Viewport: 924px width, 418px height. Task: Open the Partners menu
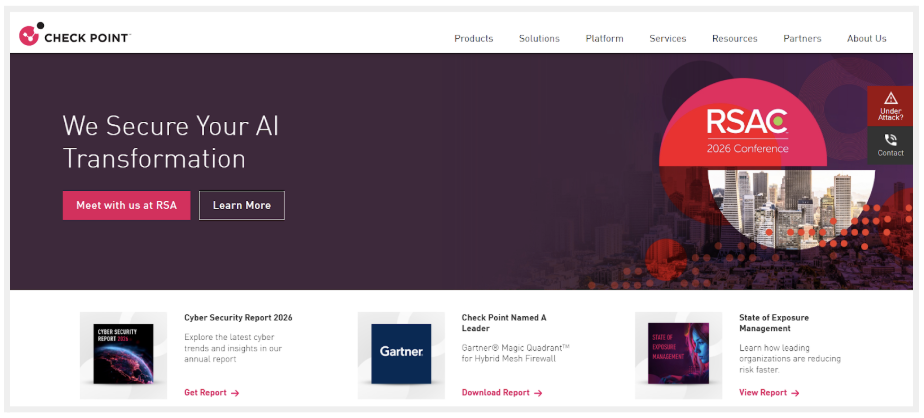[802, 39]
